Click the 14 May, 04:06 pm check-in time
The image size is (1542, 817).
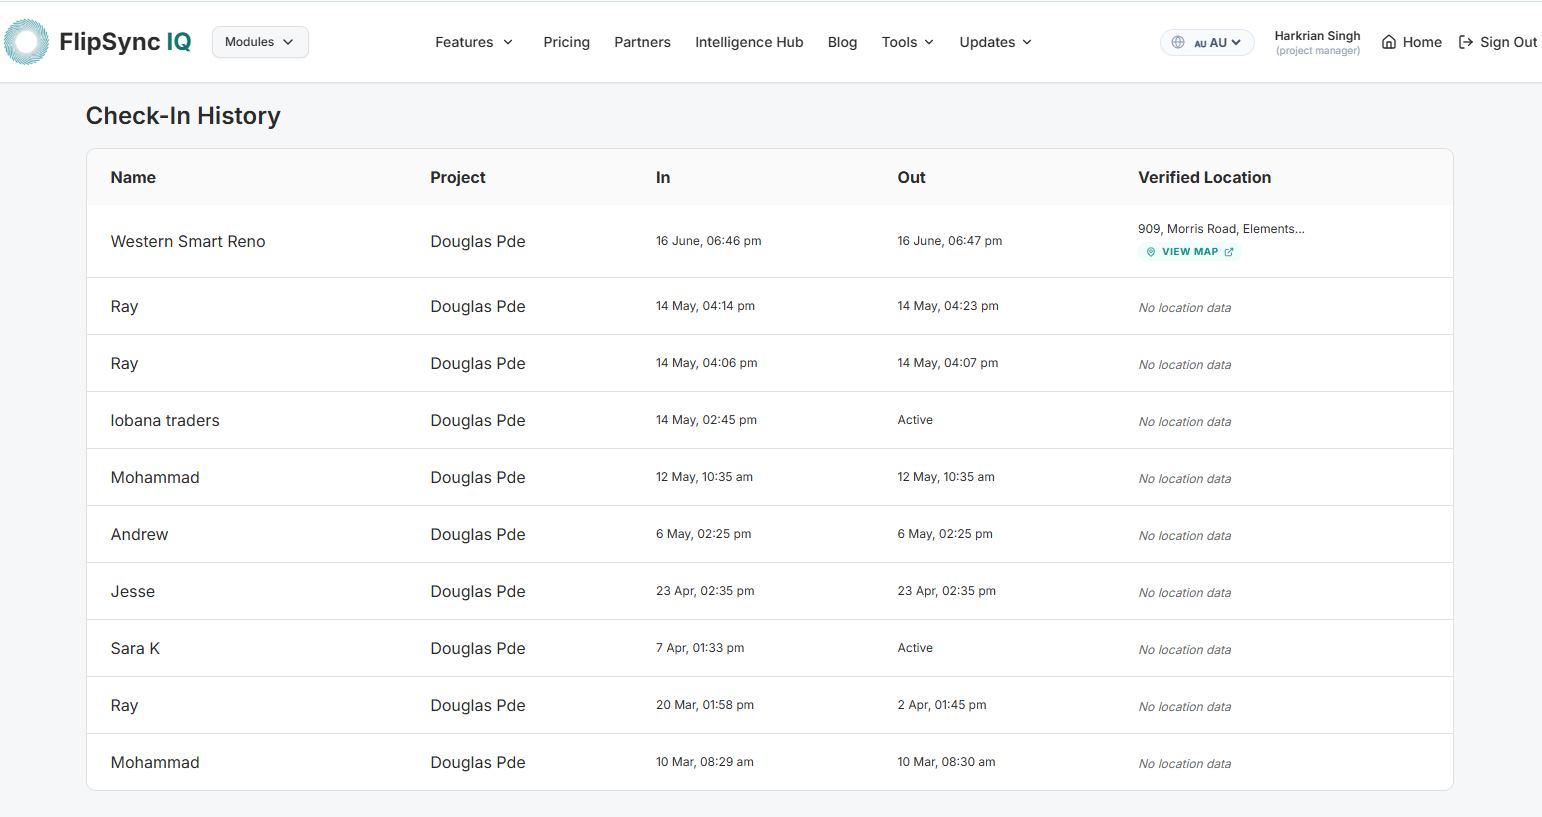tap(706, 363)
